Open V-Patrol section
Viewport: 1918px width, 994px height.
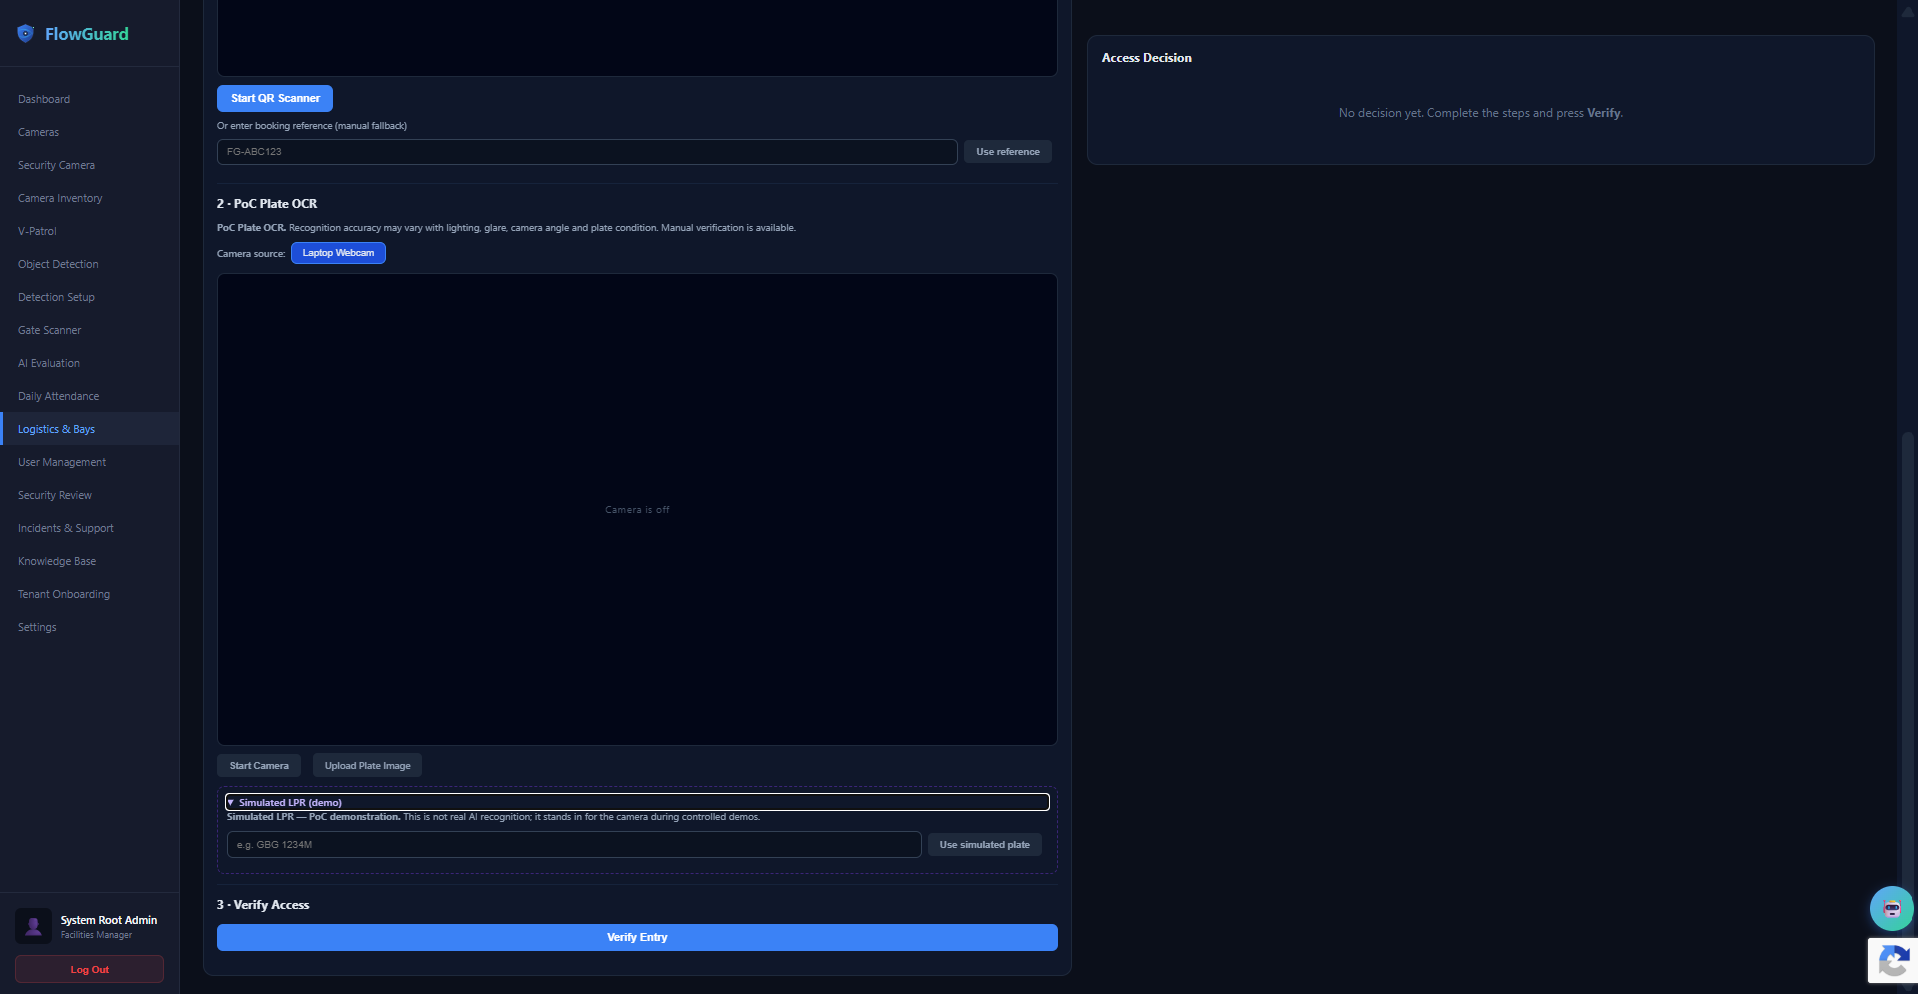(37, 231)
